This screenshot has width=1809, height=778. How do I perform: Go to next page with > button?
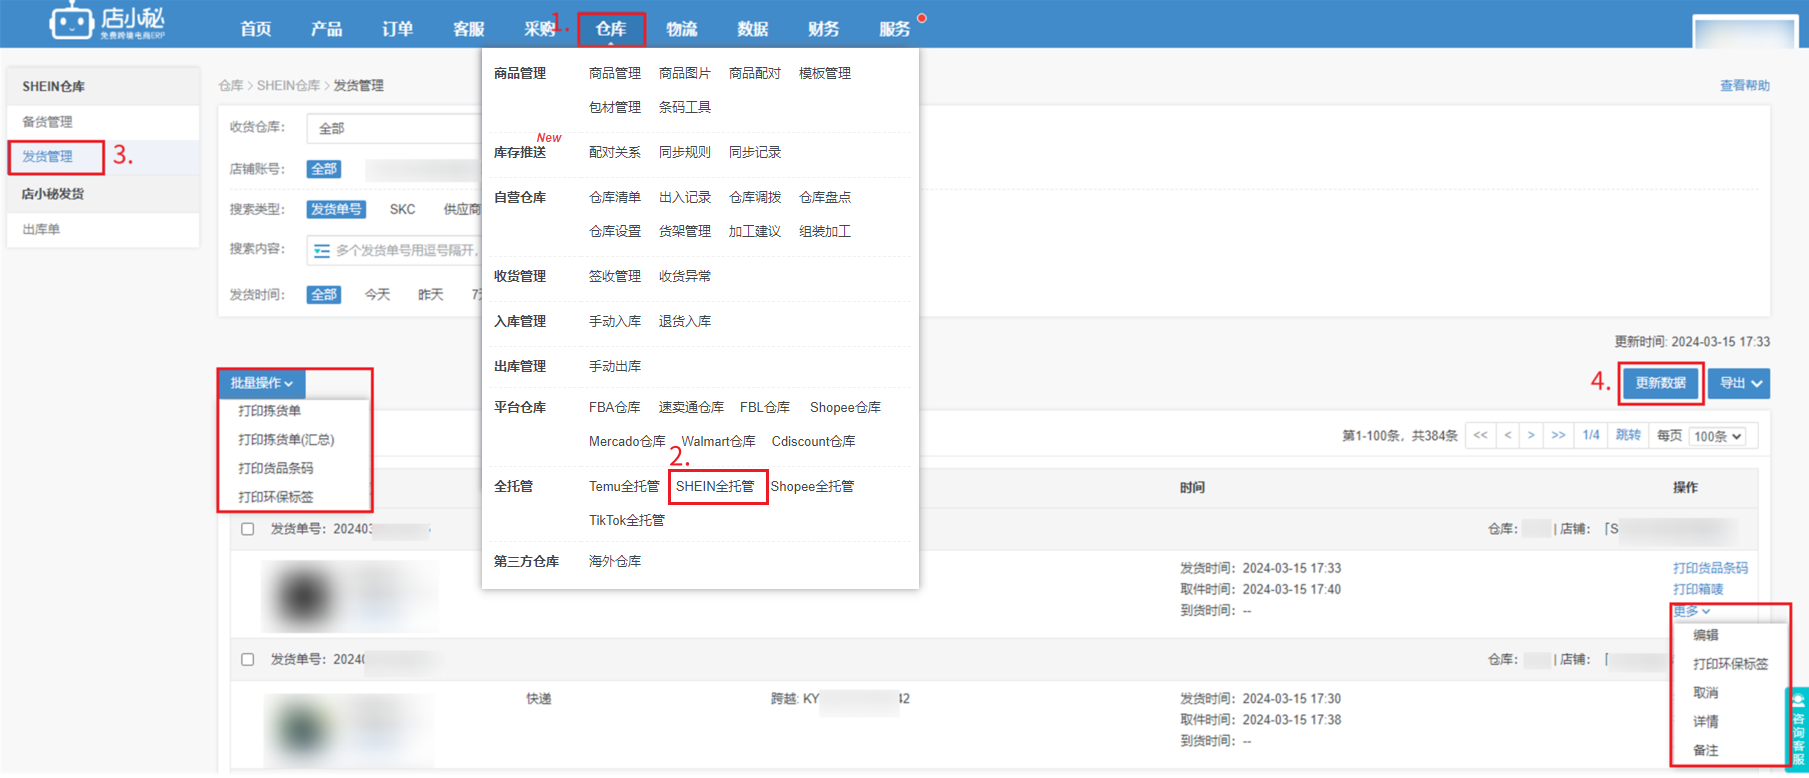1530,435
